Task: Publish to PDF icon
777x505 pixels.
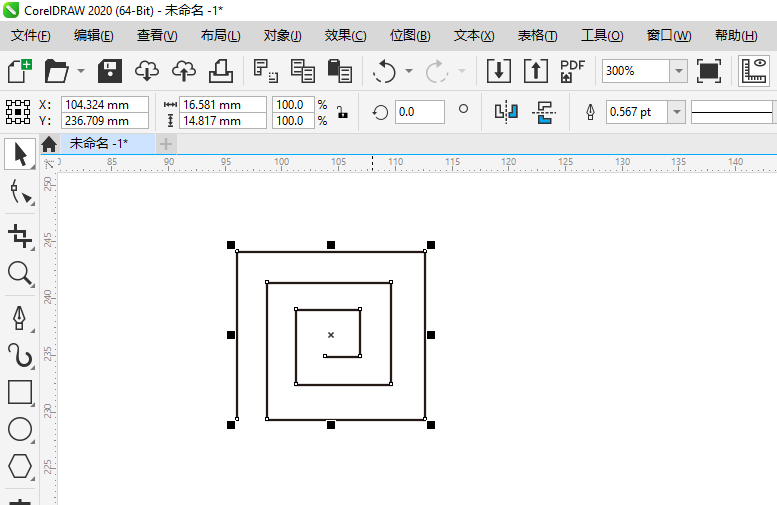Action: 572,71
